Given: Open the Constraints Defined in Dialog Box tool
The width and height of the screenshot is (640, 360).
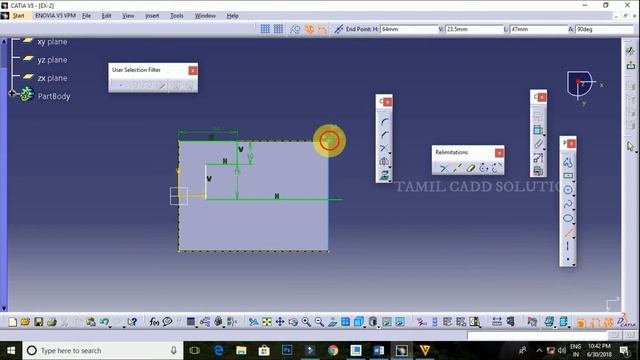Looking at the screenshot, I should click(x=538, y=117).
